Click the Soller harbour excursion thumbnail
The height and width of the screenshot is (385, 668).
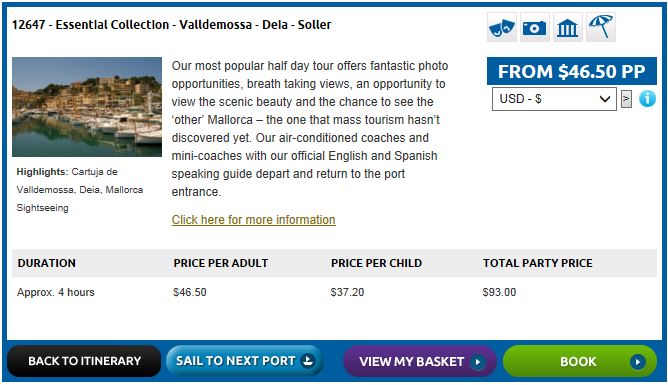(x=87, y=107)
